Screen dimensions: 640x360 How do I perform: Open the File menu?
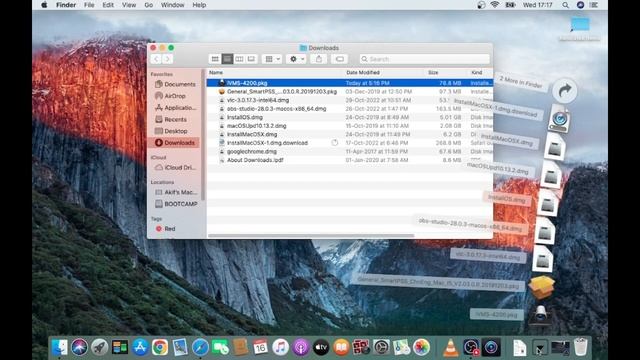[89, 5]
